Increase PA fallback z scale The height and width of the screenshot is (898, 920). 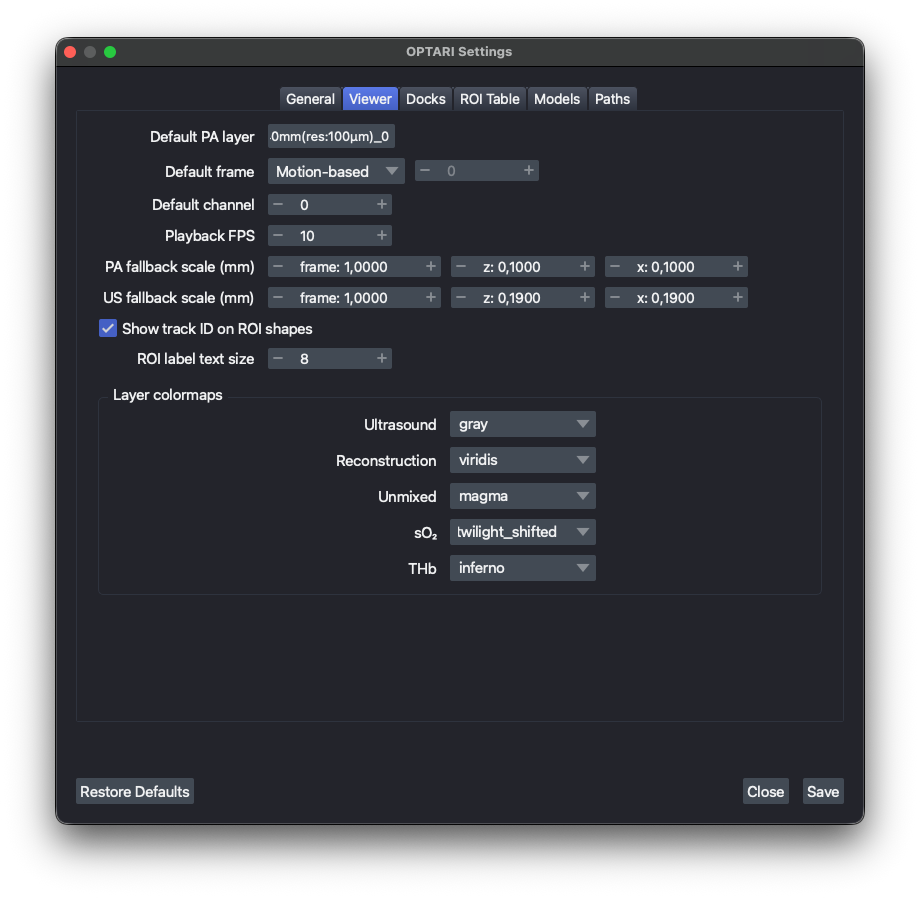584,267
